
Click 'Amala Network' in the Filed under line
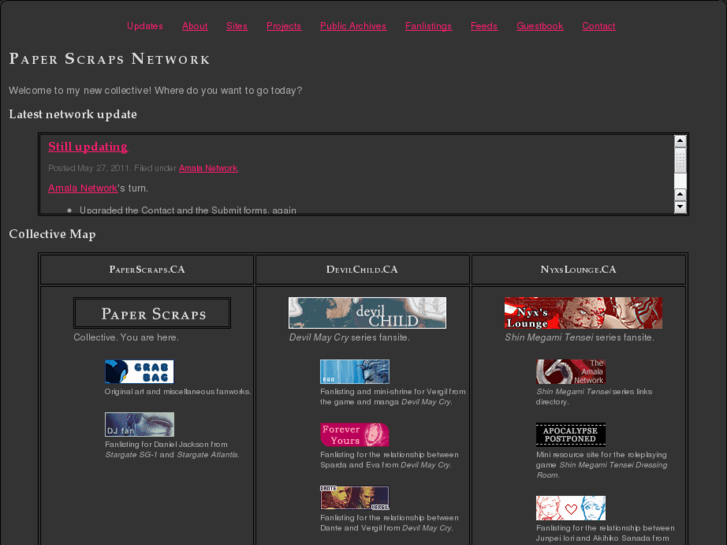[x=208, y=168]
